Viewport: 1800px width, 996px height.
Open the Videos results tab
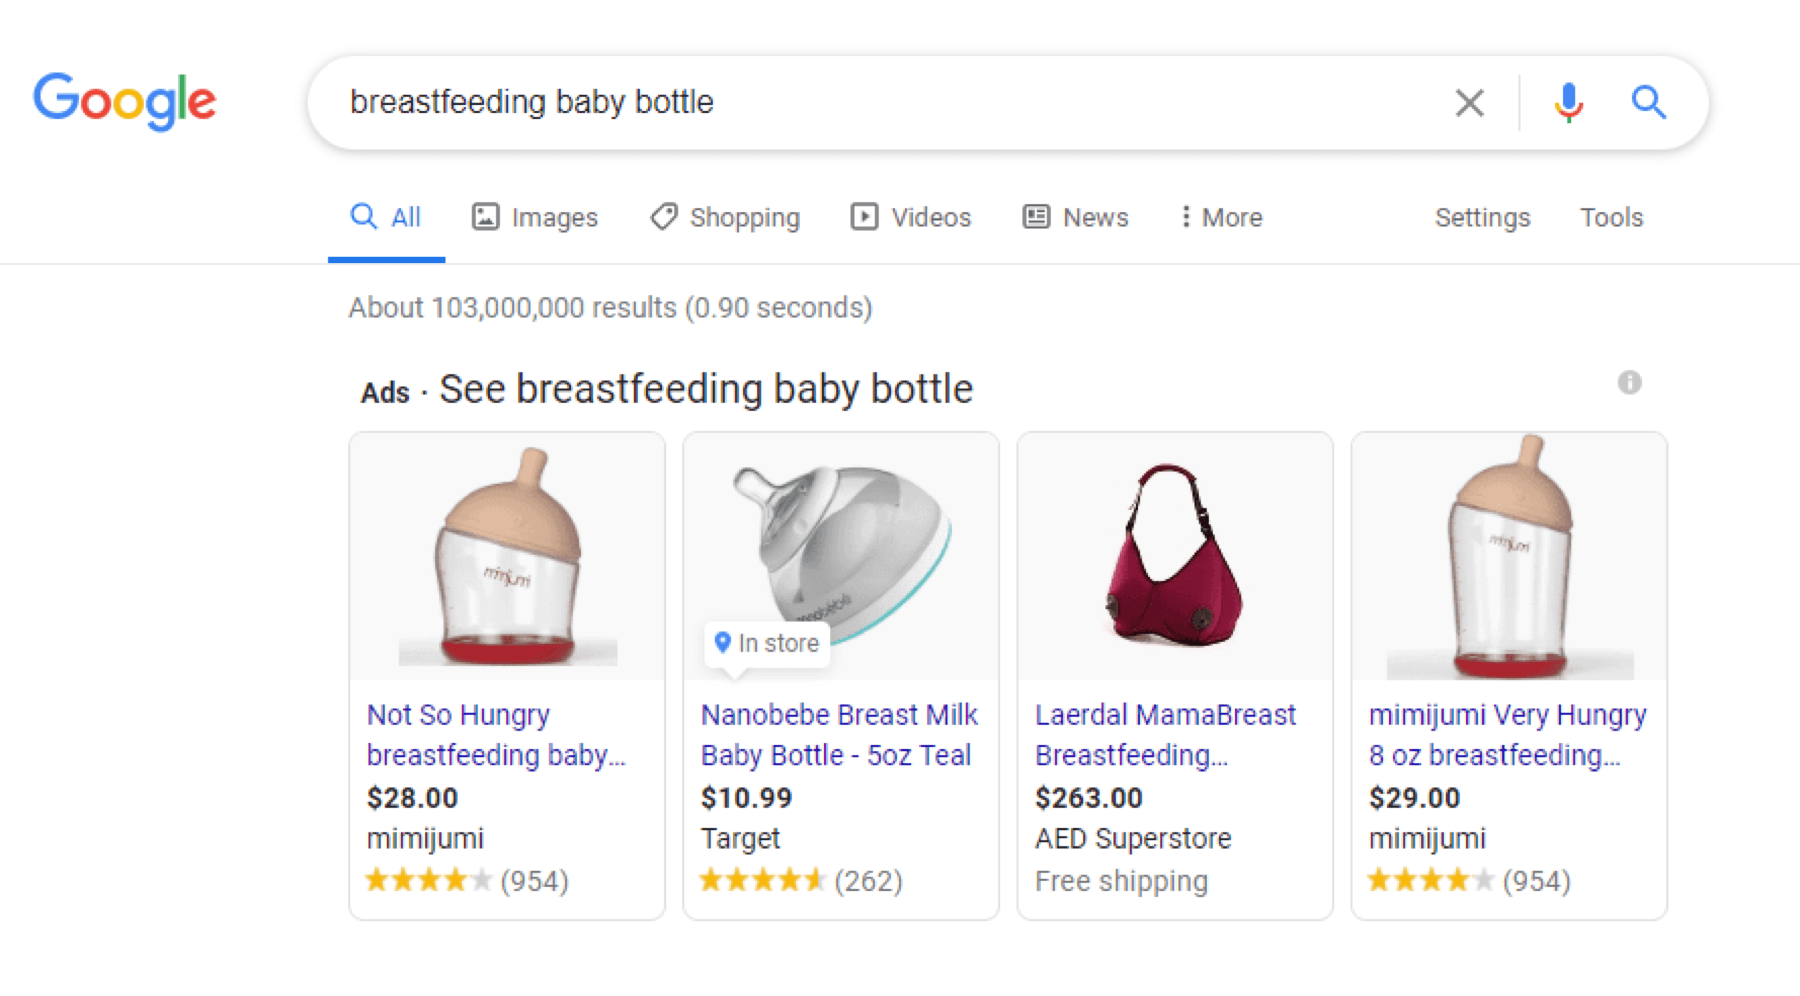[911, 217]
